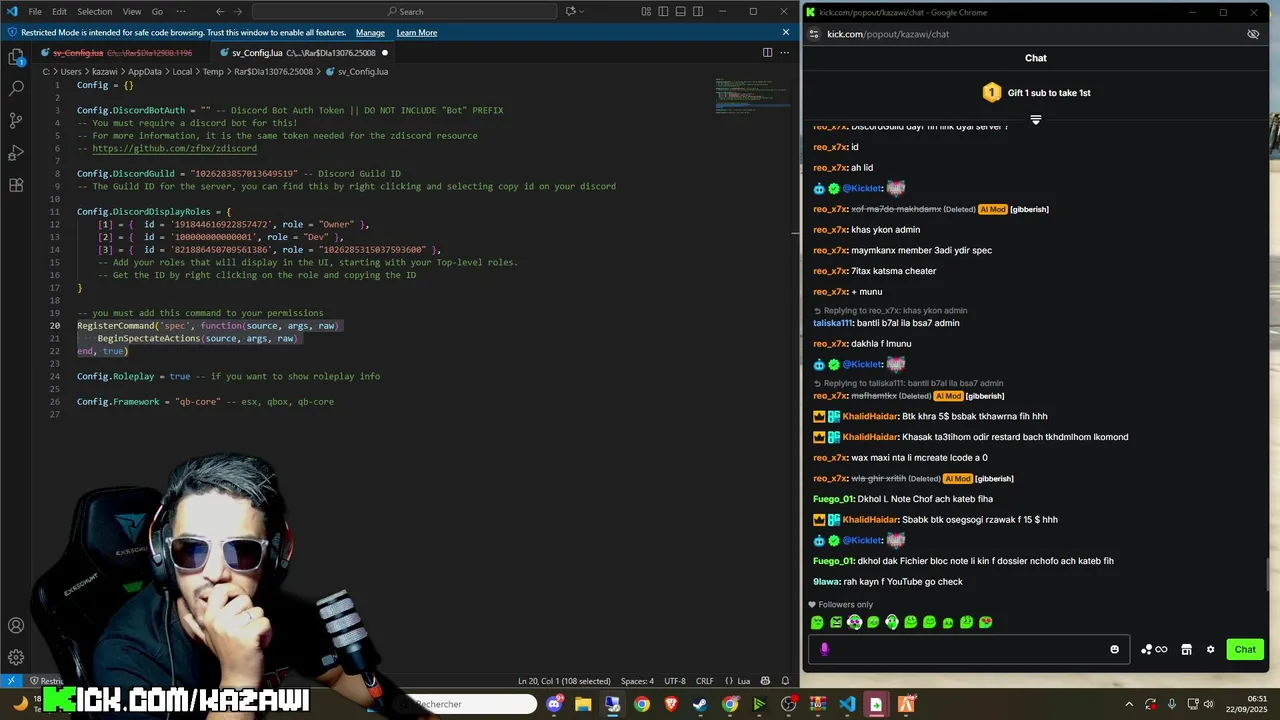Select language mode Lua
The image size is (1280, 720).
743,681
